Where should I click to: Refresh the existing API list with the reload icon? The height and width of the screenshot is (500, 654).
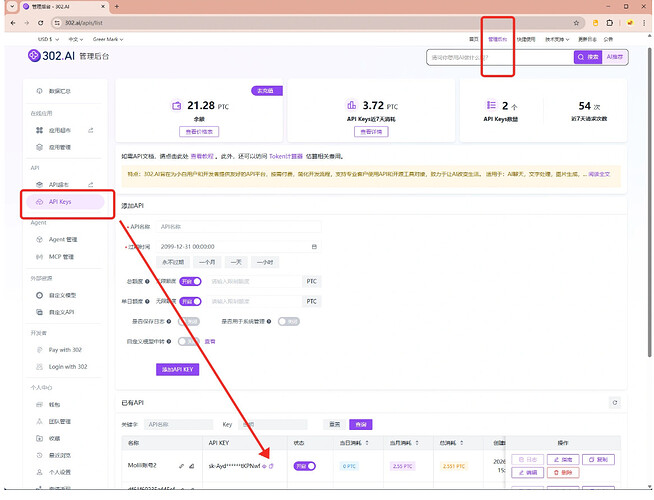pyautogui.click(x=614, y=403)
